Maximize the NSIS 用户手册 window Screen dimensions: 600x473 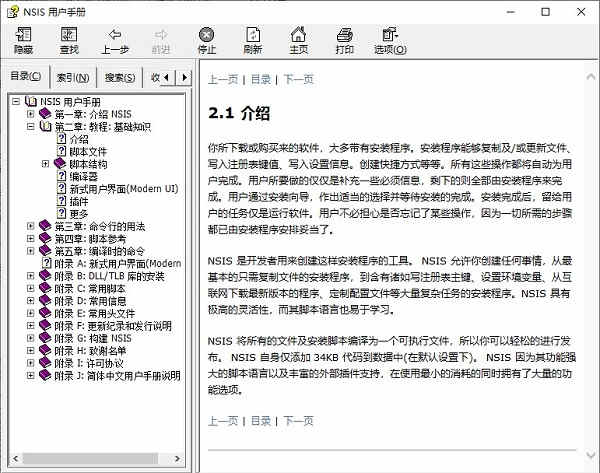[x=546, y=12]
